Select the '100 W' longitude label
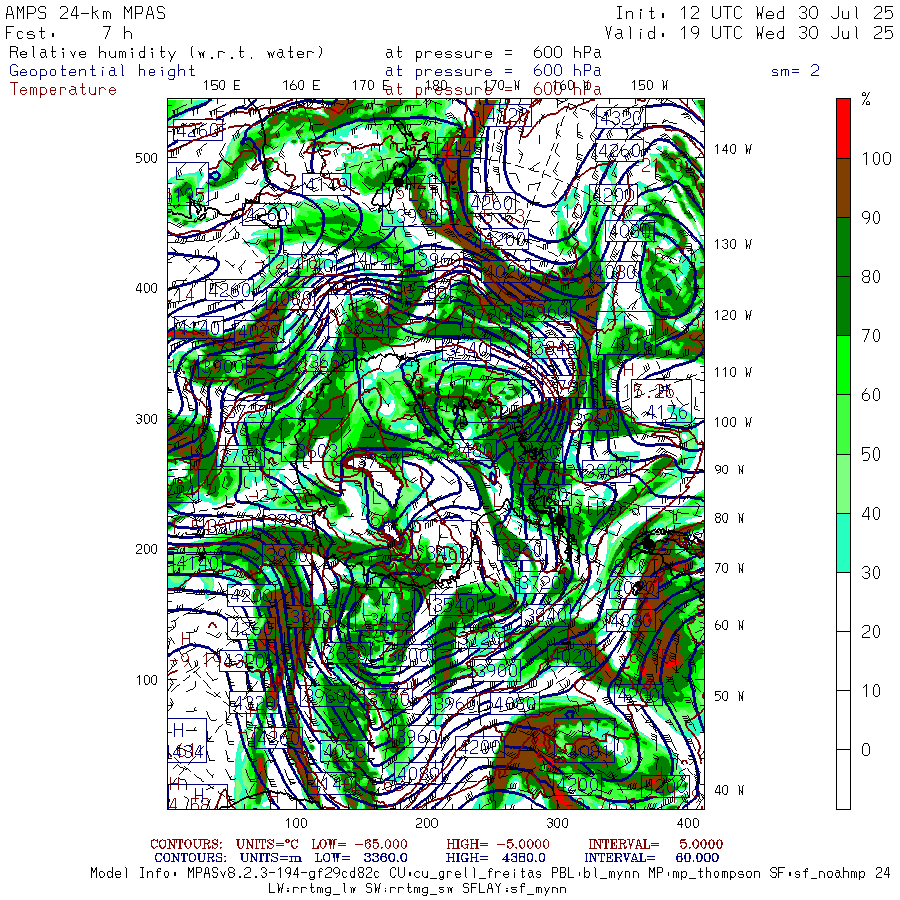 [x=732, y=422]
